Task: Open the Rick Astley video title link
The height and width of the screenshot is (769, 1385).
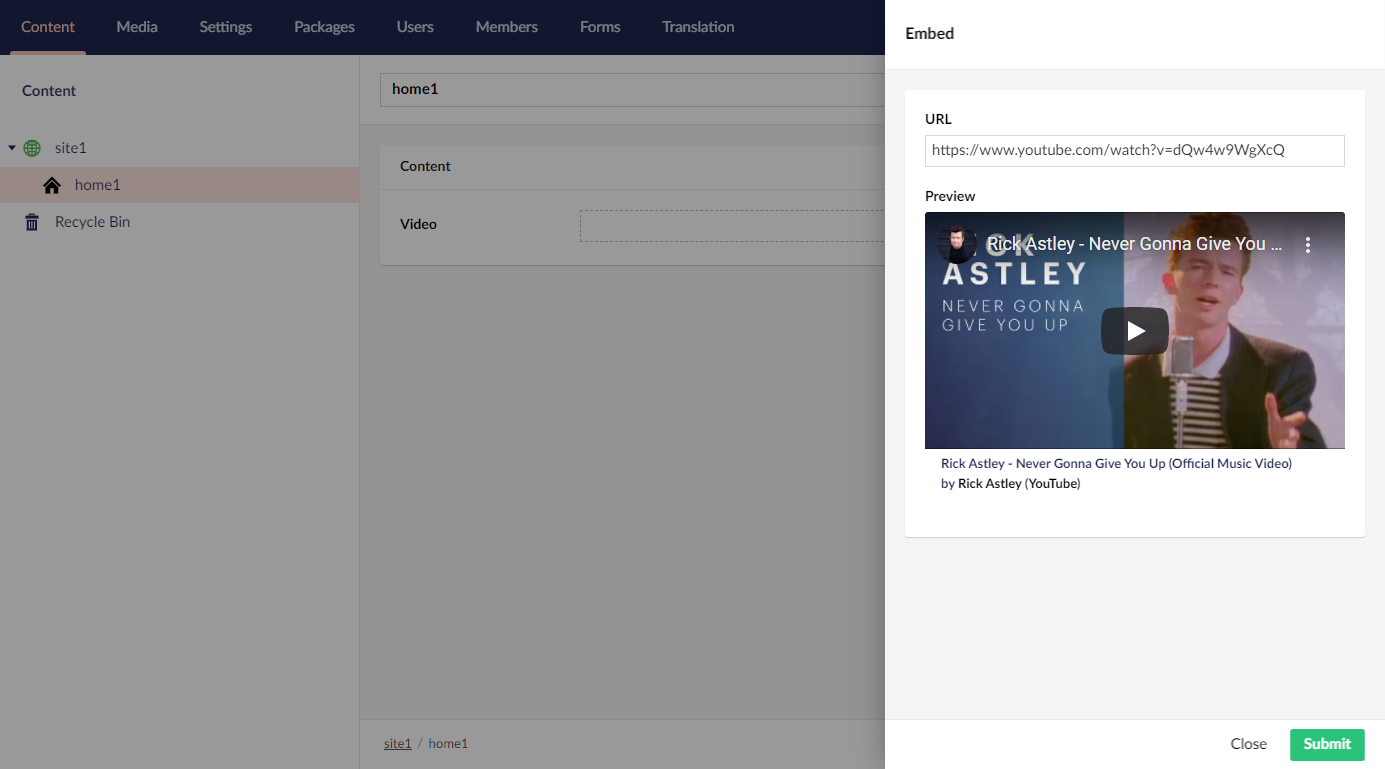Action: (1116, 464)
